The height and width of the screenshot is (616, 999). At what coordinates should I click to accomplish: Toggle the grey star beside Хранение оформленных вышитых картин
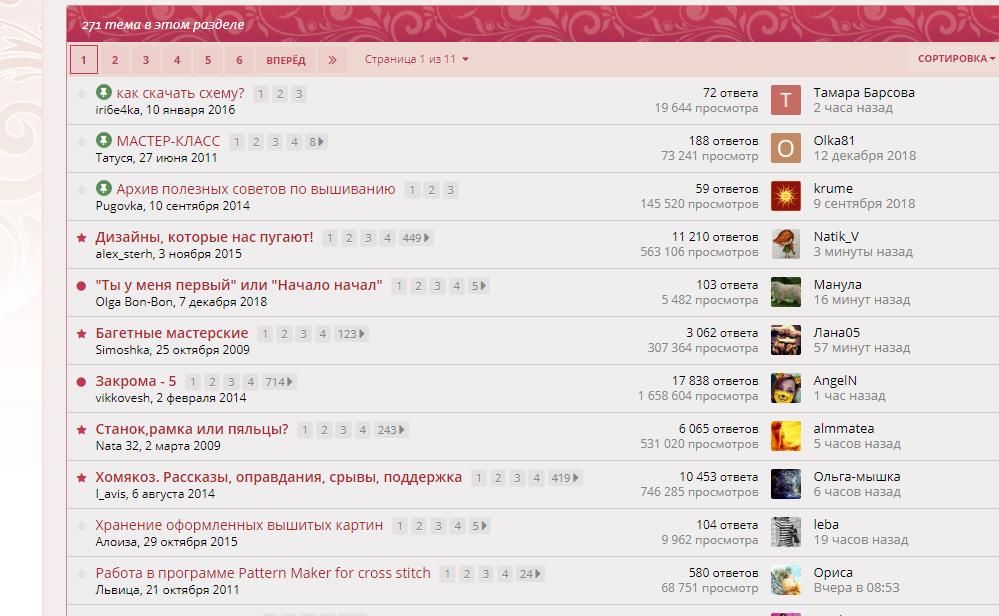[x=82, y=526]
